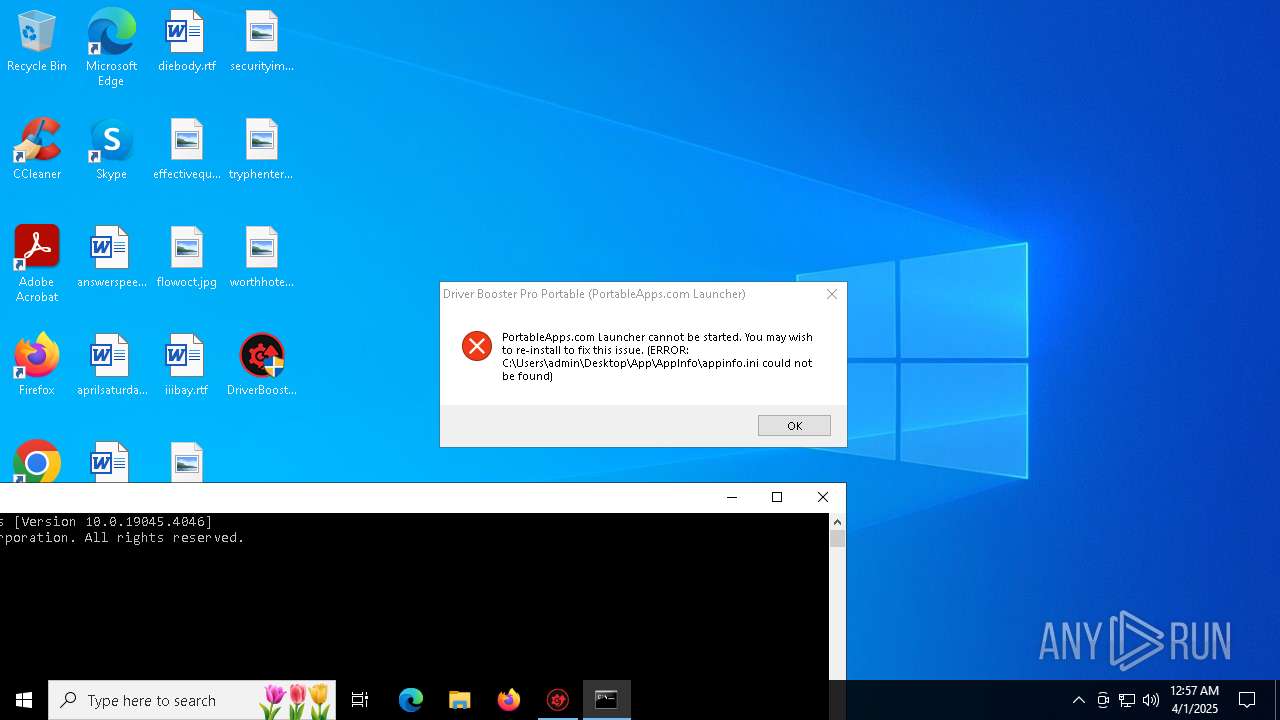Open File Explorer from the taskbar
Image resolution: width=1280 pixels, height=720 pixels.
pyautogui.click(x=459, y=700)
